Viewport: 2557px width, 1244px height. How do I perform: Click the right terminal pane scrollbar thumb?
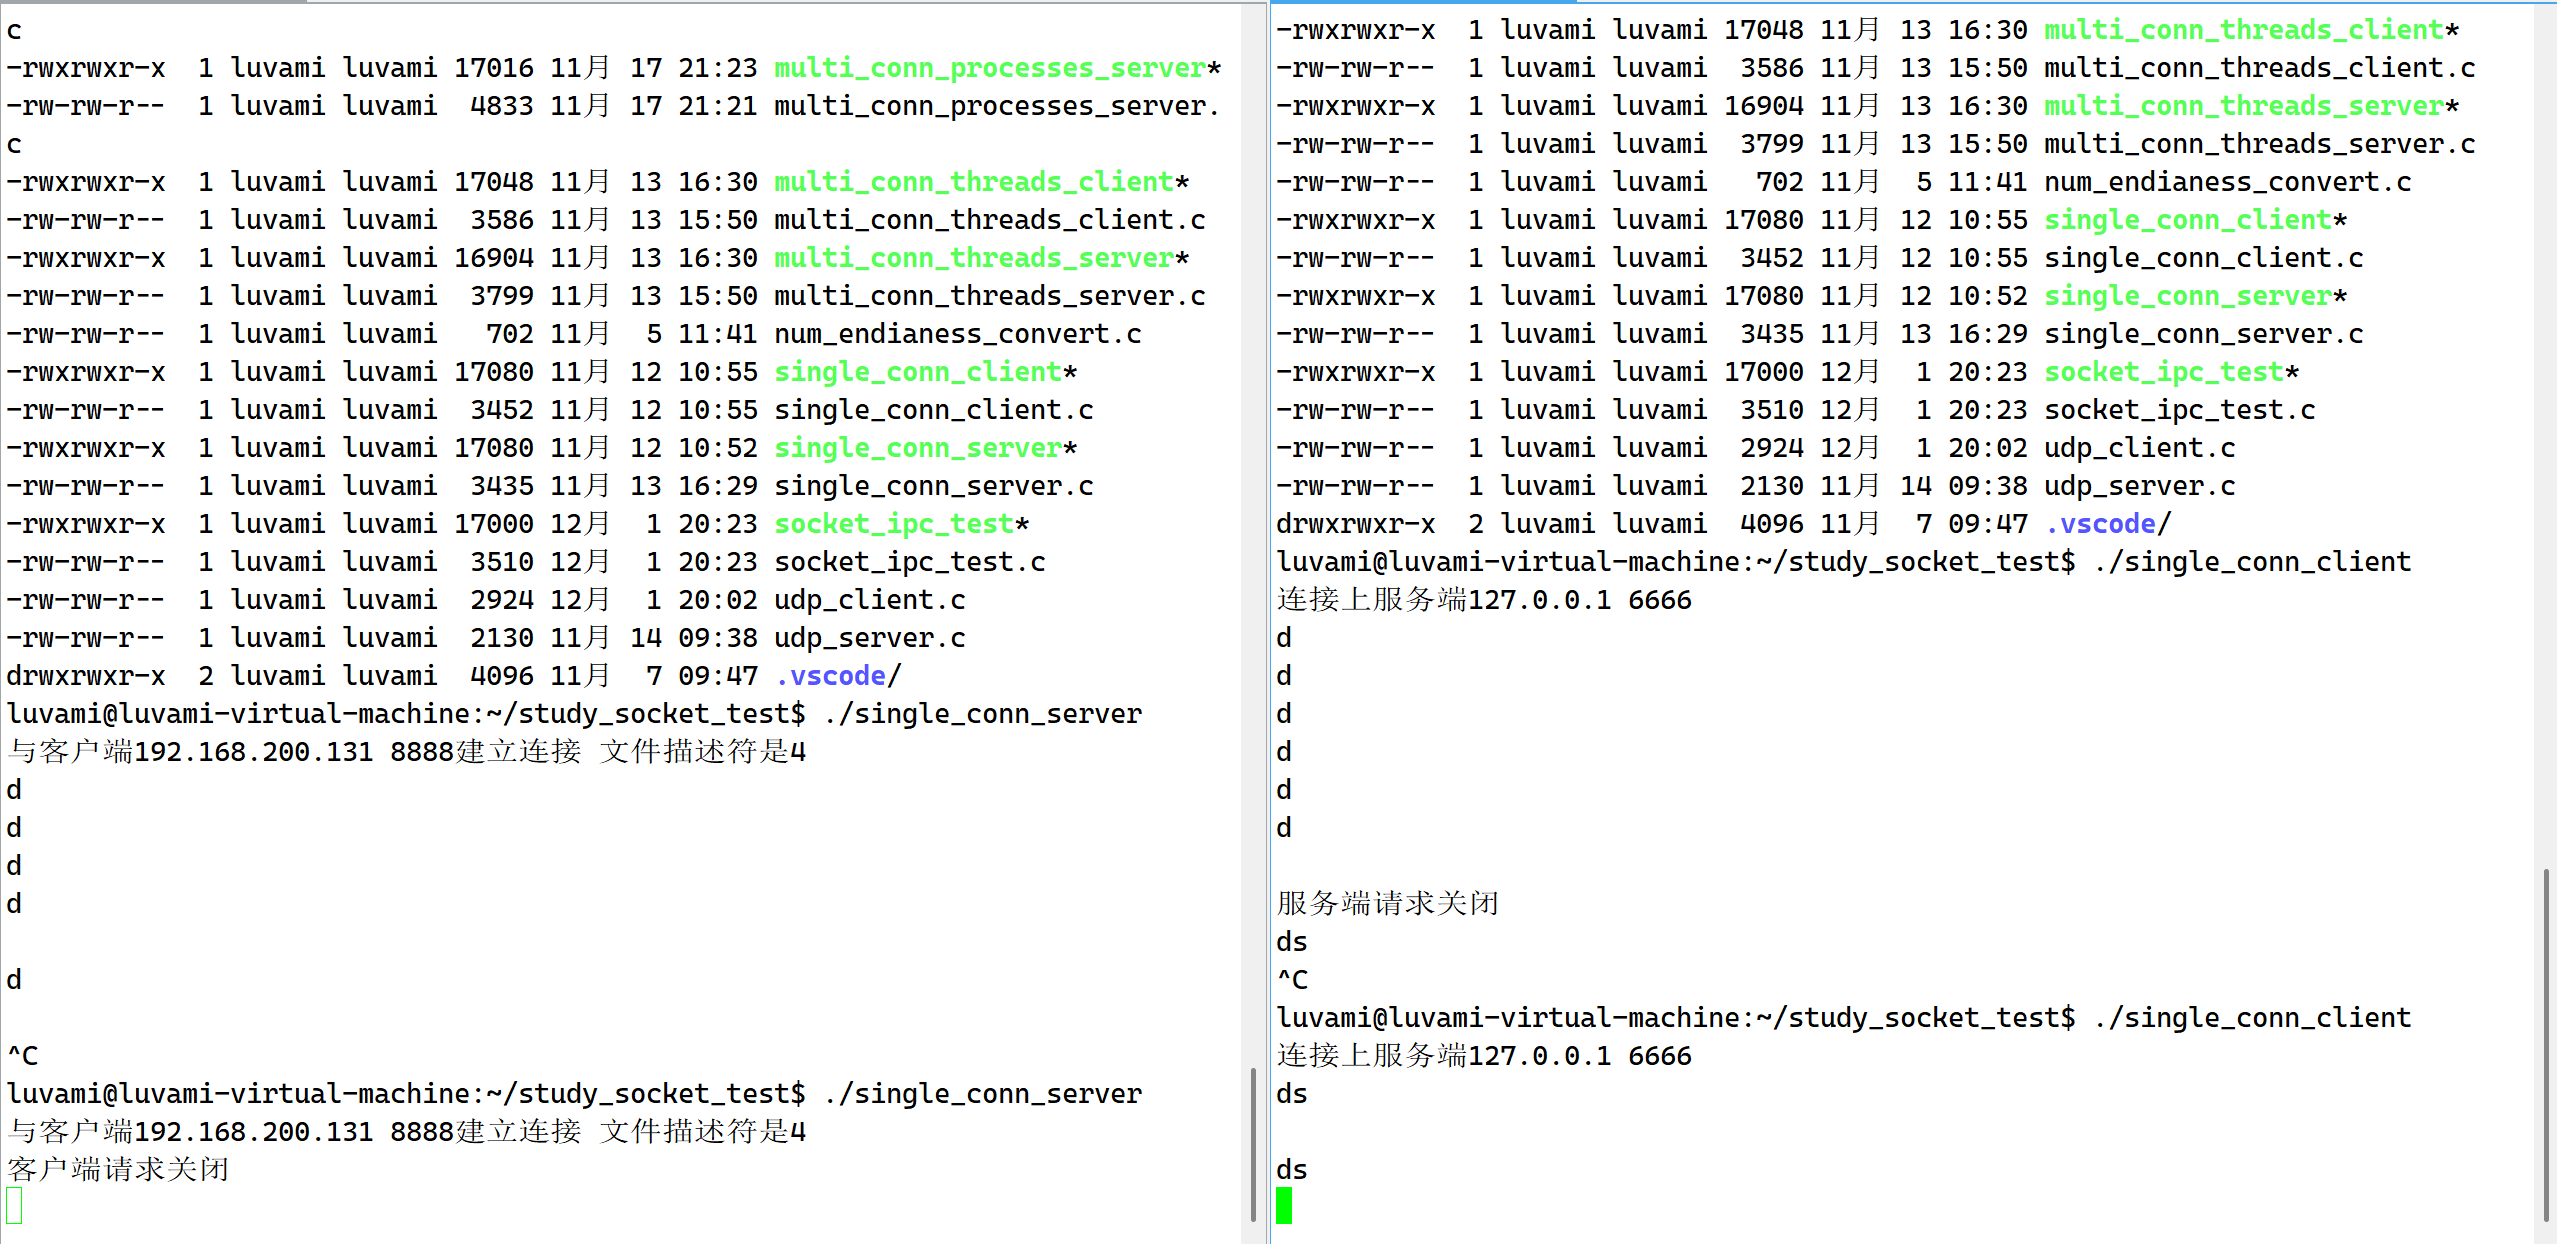pyautogui.click(x=2546, y=1044)
